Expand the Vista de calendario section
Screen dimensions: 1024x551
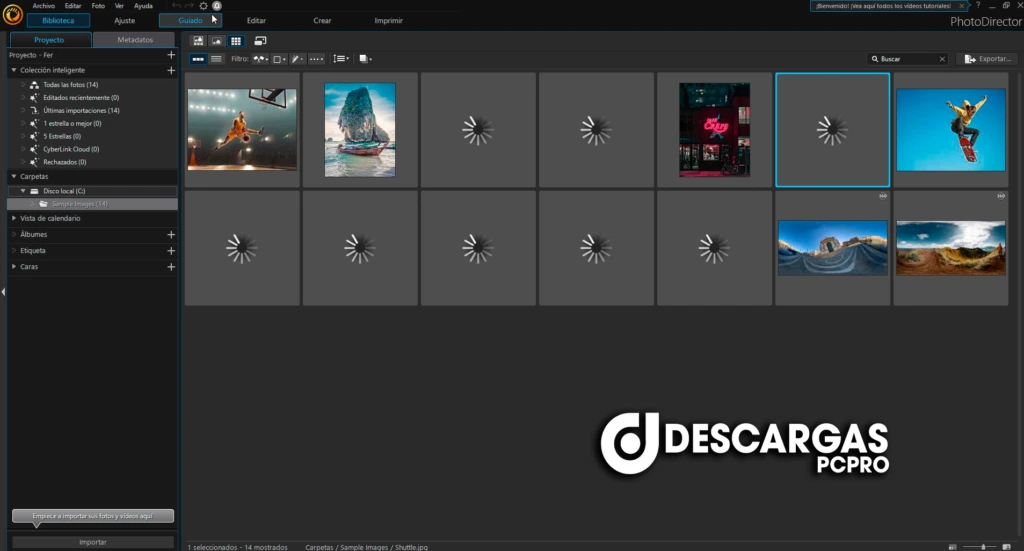pyautogui.click(x=13, y=218)
